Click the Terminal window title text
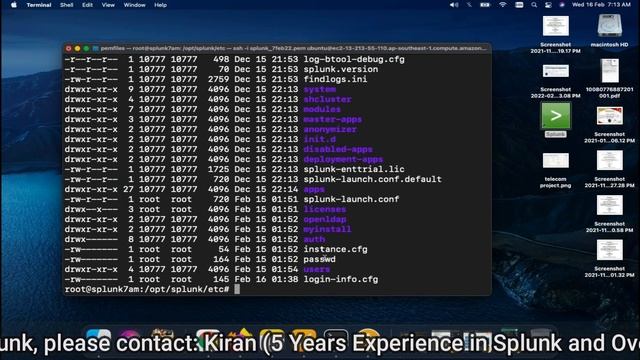 pos(294,48)
